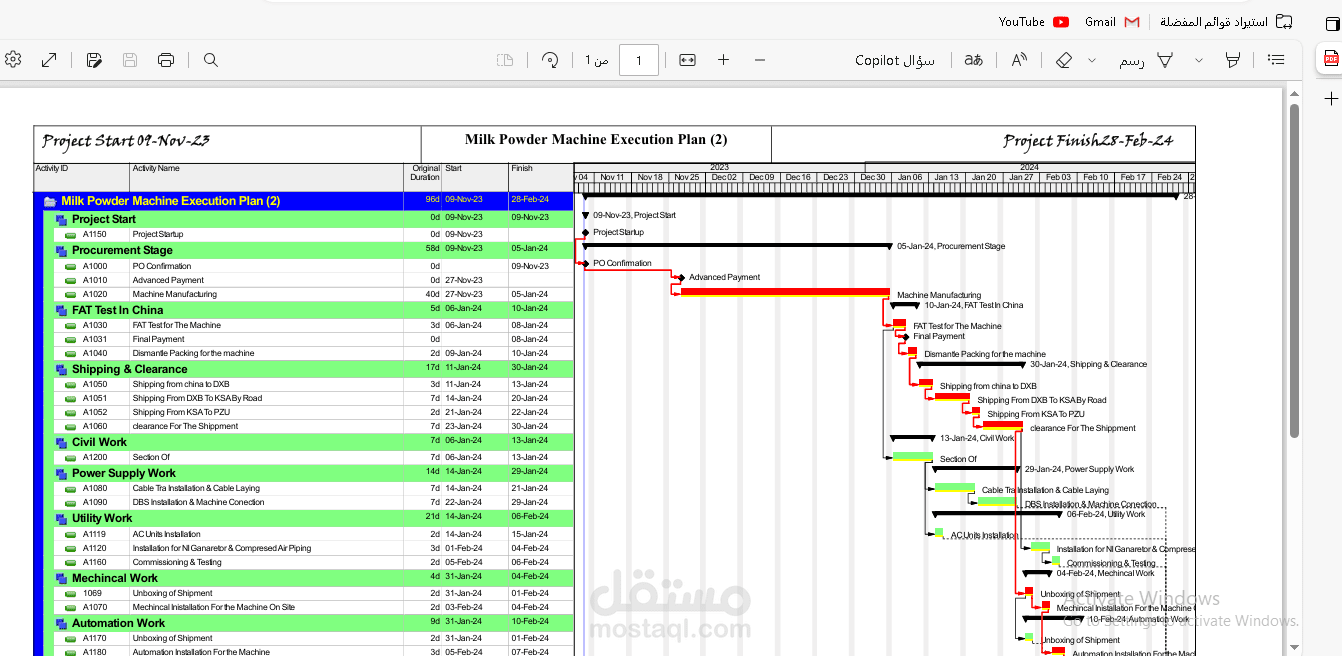Click the PDF tab icon in sidebar

pyautogui.click(x=1331, y=59)
